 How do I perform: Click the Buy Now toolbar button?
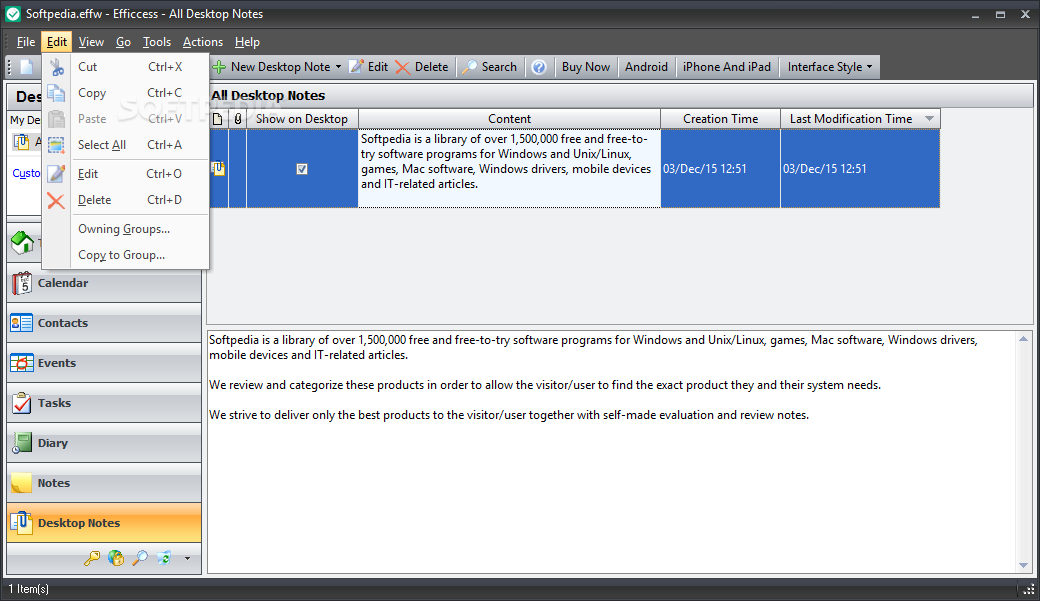(586, 67)
